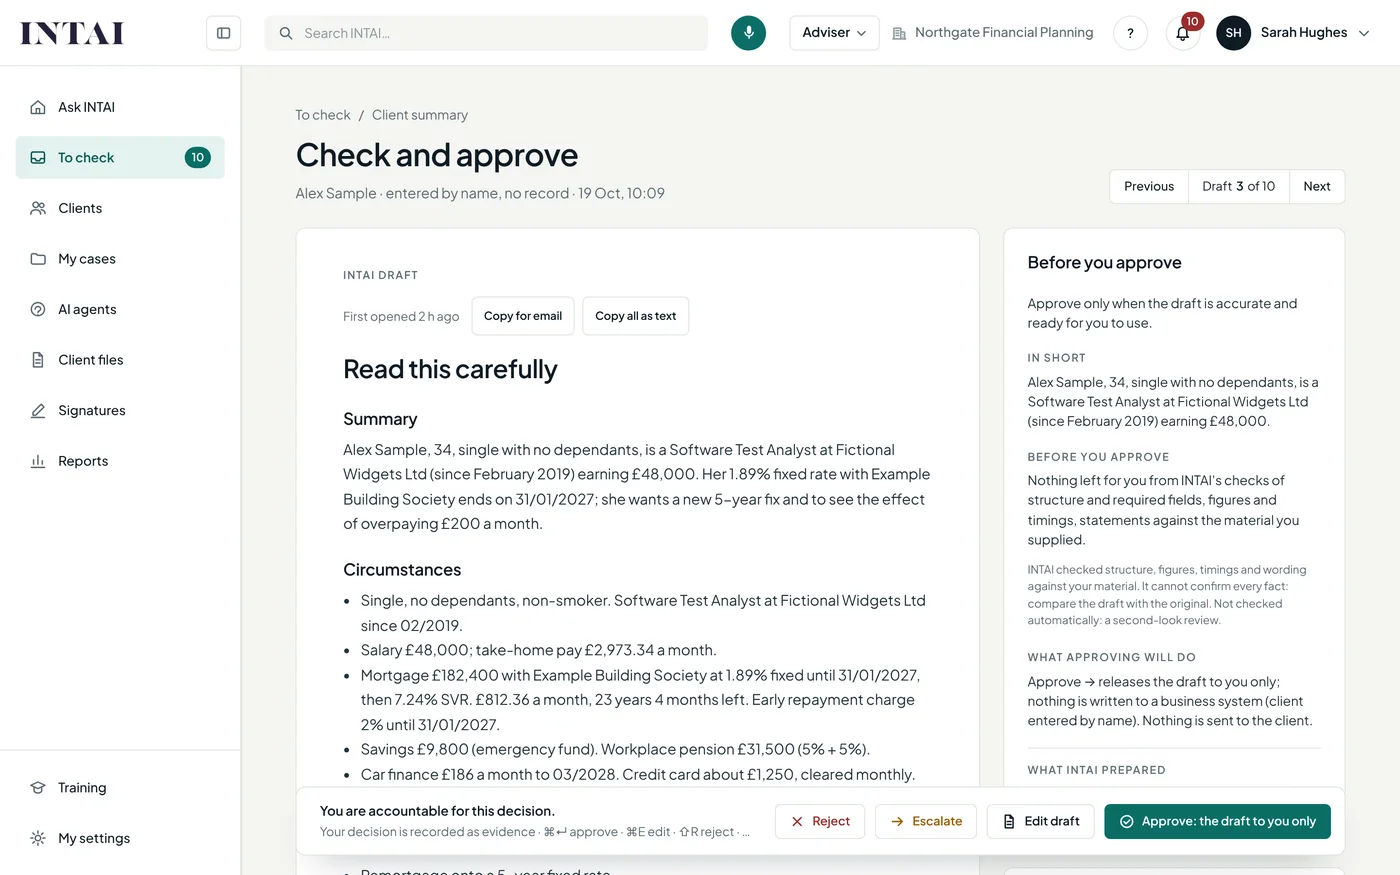Open Ask INTAI in sidebar
The width and height of the screenshot is (1400, 875).
(120, 107)
